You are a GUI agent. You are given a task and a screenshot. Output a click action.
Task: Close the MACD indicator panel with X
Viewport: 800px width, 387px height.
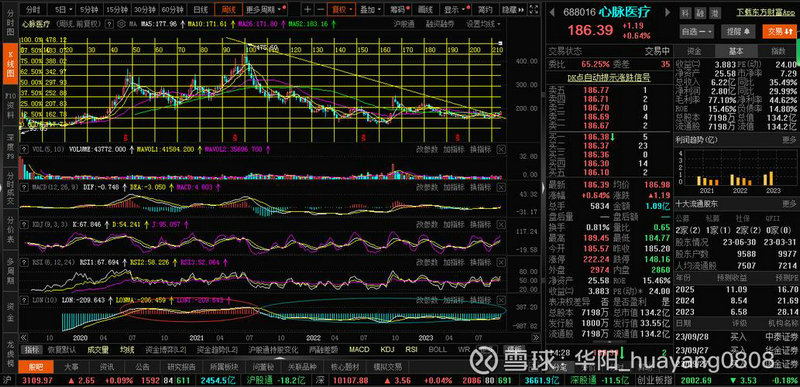pos(501,187)
